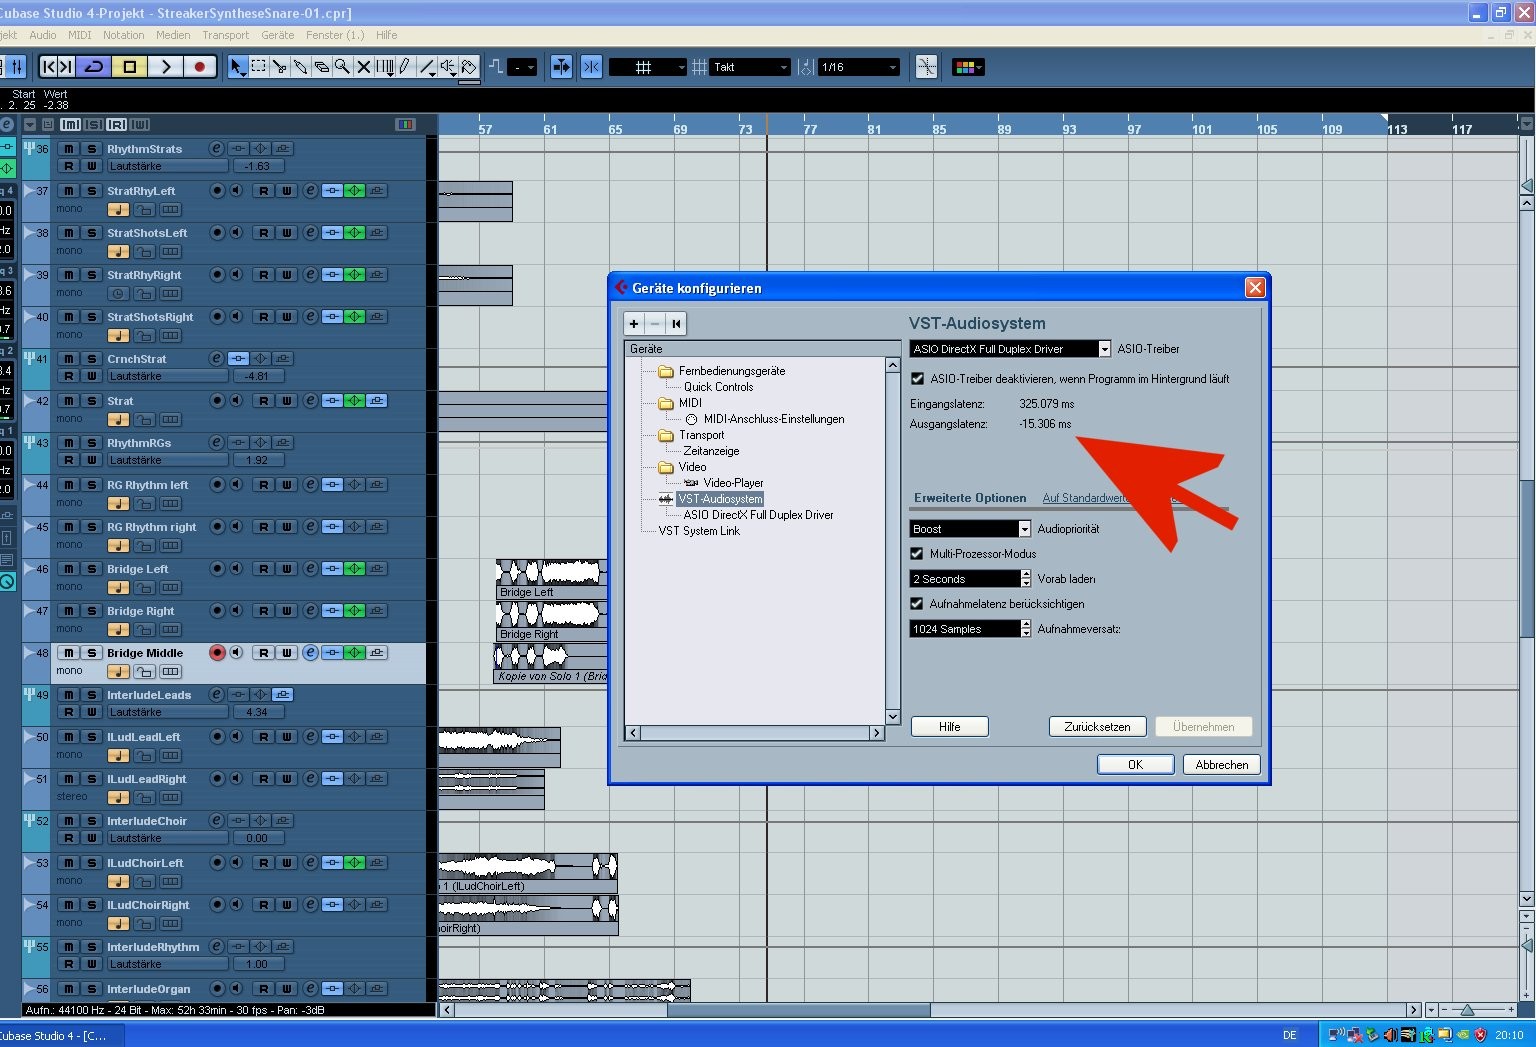
Task: Open channel settings of Strat track
Action: point(311,401)
